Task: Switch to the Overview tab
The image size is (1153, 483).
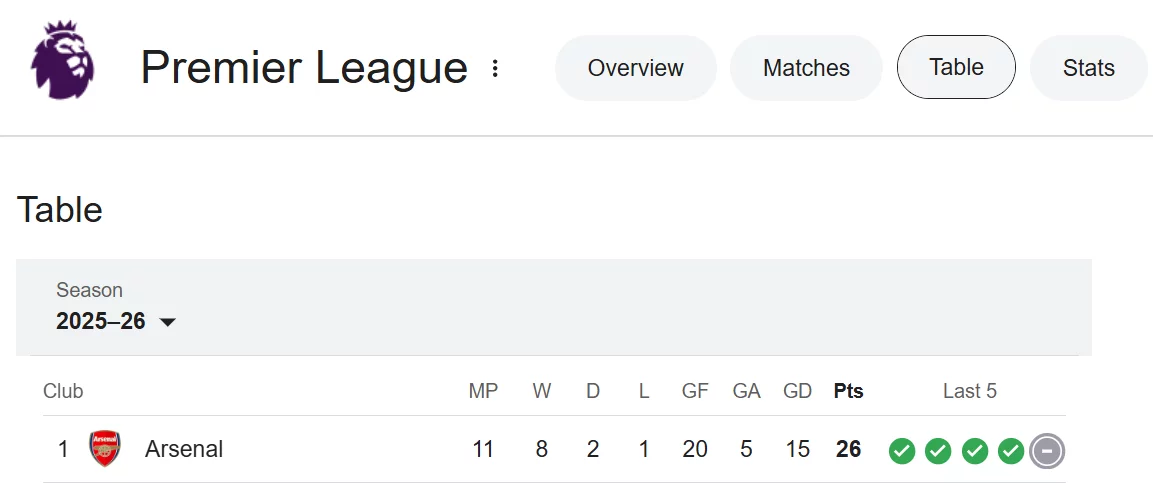Action: (635, 68)
